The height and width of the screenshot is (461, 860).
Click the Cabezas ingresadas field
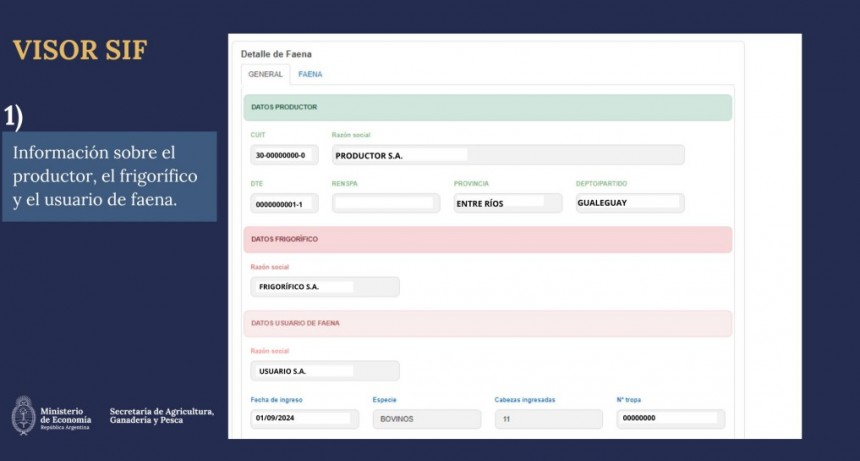(548, 419)
